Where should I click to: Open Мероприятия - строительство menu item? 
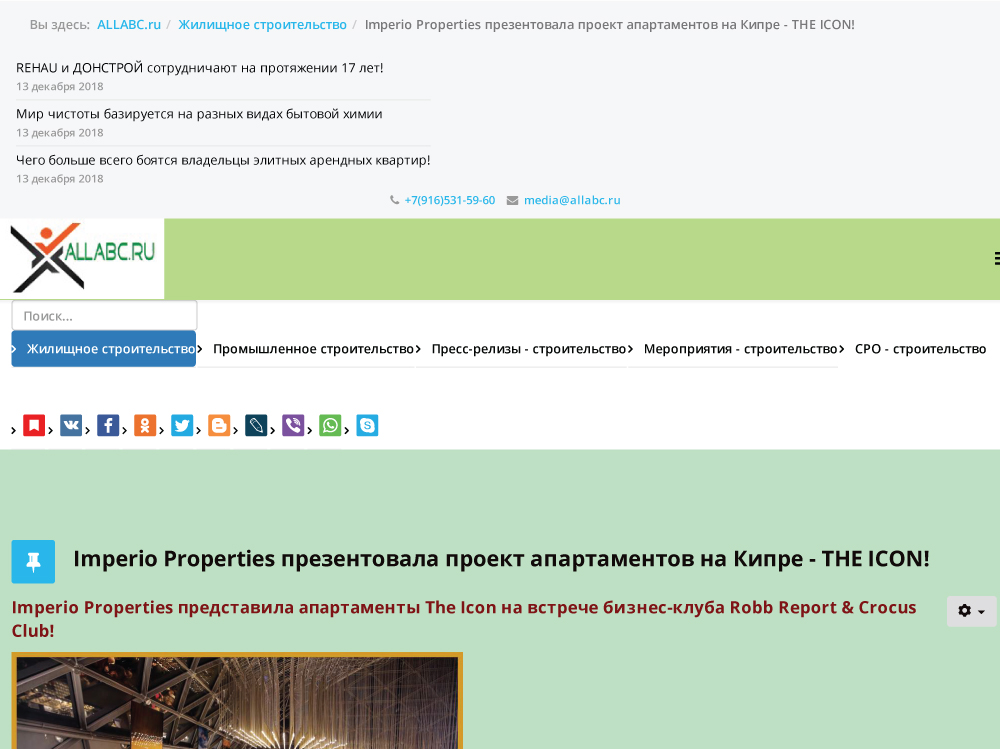tap(740, 349)
